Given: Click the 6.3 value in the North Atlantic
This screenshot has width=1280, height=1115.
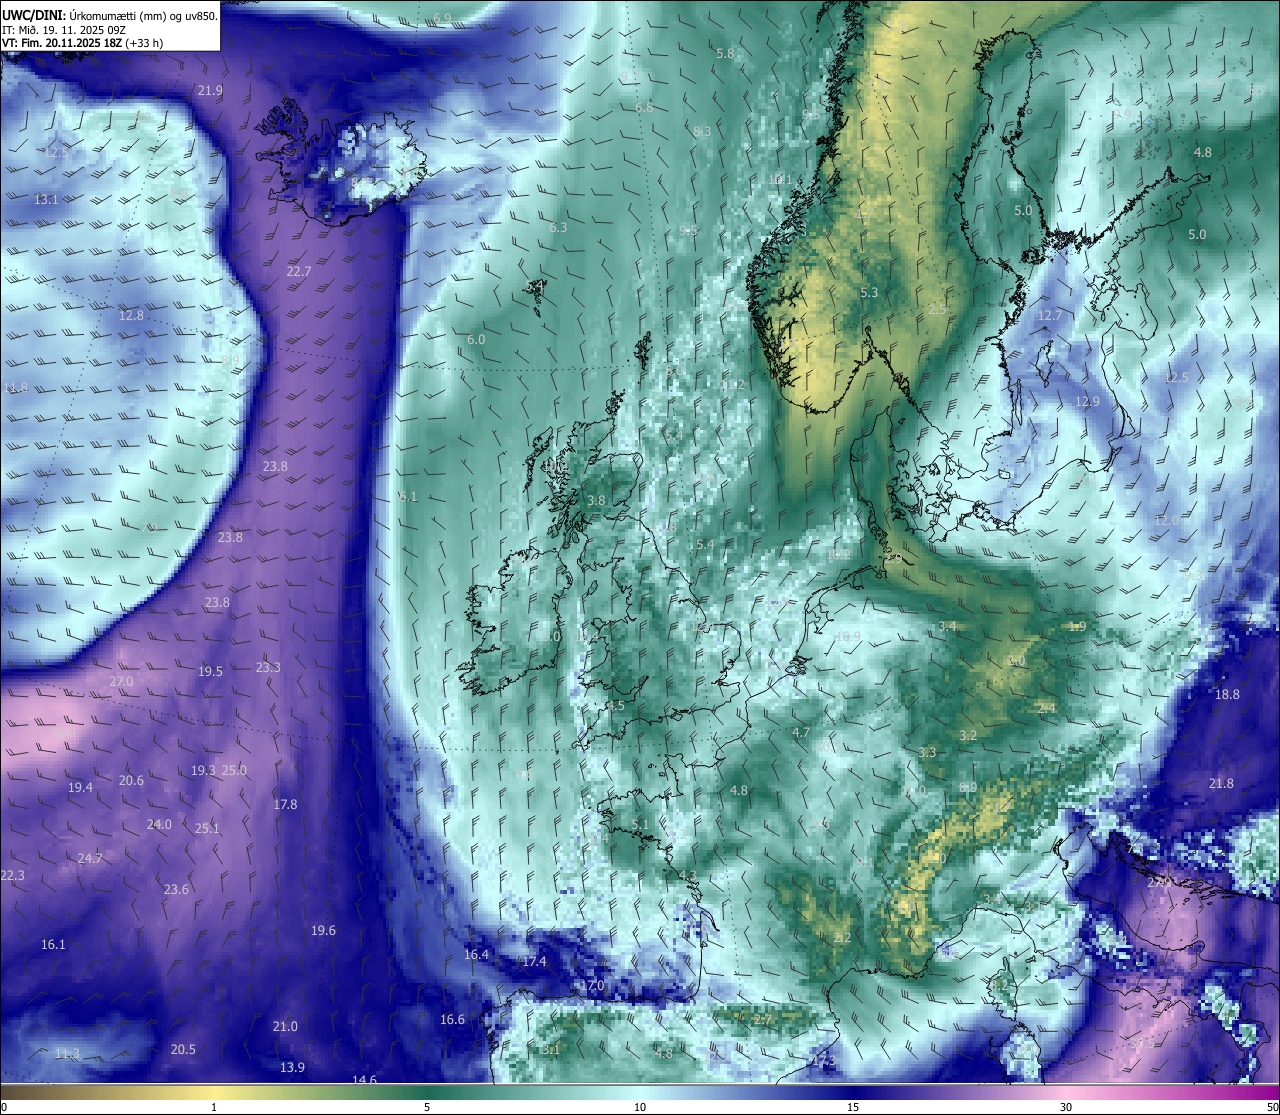Looking at the screenshot, I should pyautogui.click(x=558, y=227).
